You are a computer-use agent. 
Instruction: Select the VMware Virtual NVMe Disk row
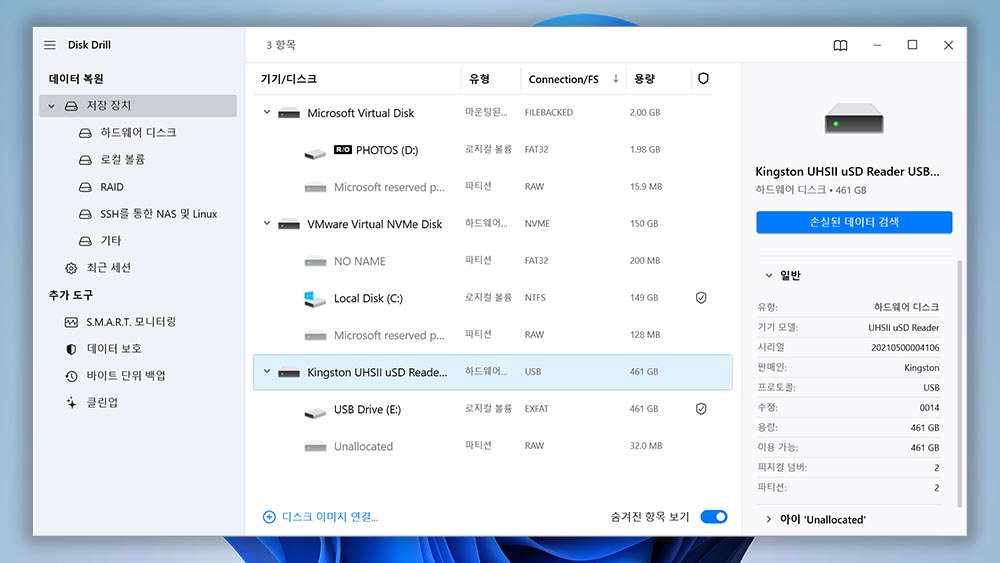coord(492,224)
